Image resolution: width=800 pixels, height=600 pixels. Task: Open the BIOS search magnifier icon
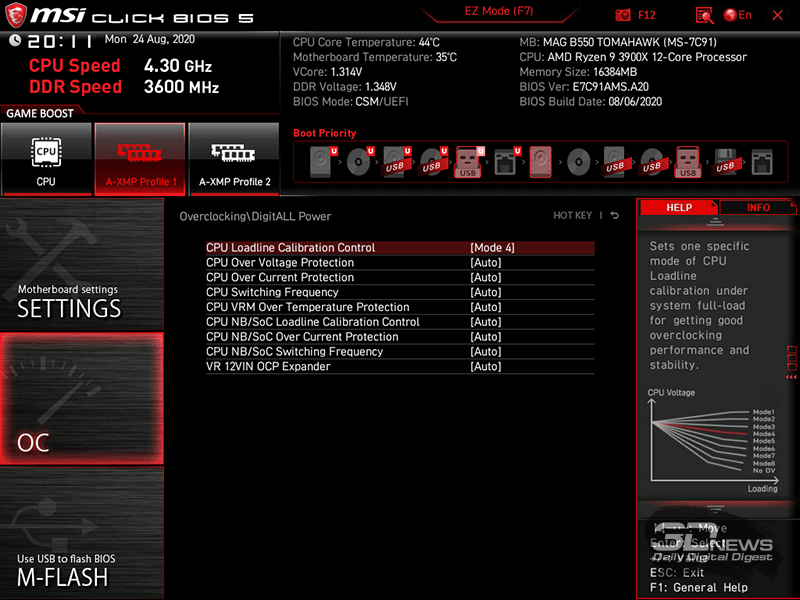click(x=705, y=15)
